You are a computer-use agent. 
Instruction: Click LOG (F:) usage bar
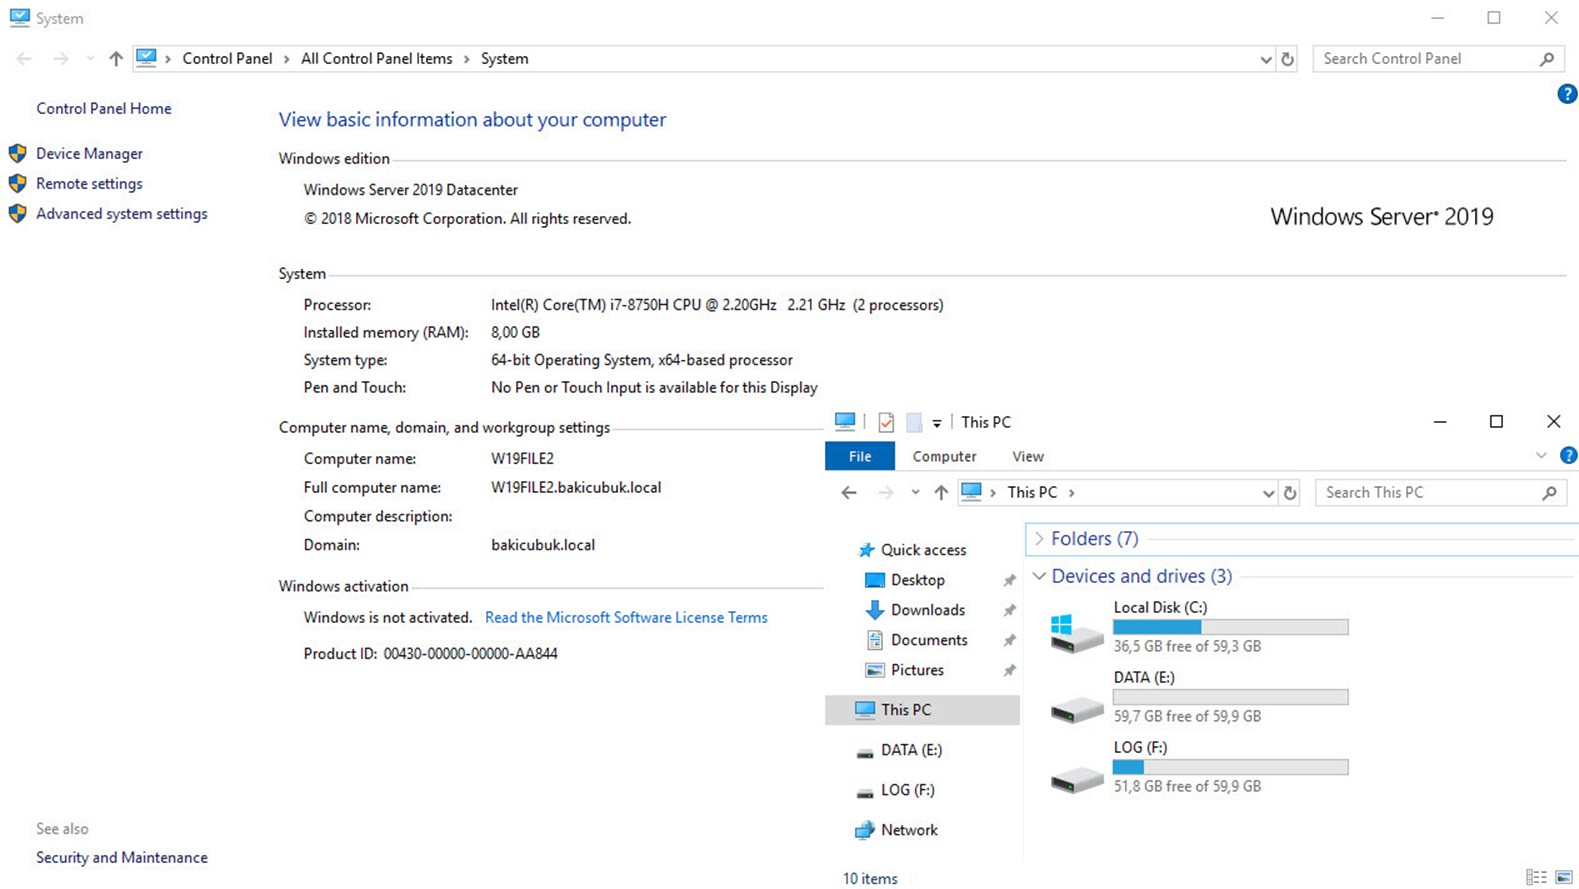[1230, 767]
